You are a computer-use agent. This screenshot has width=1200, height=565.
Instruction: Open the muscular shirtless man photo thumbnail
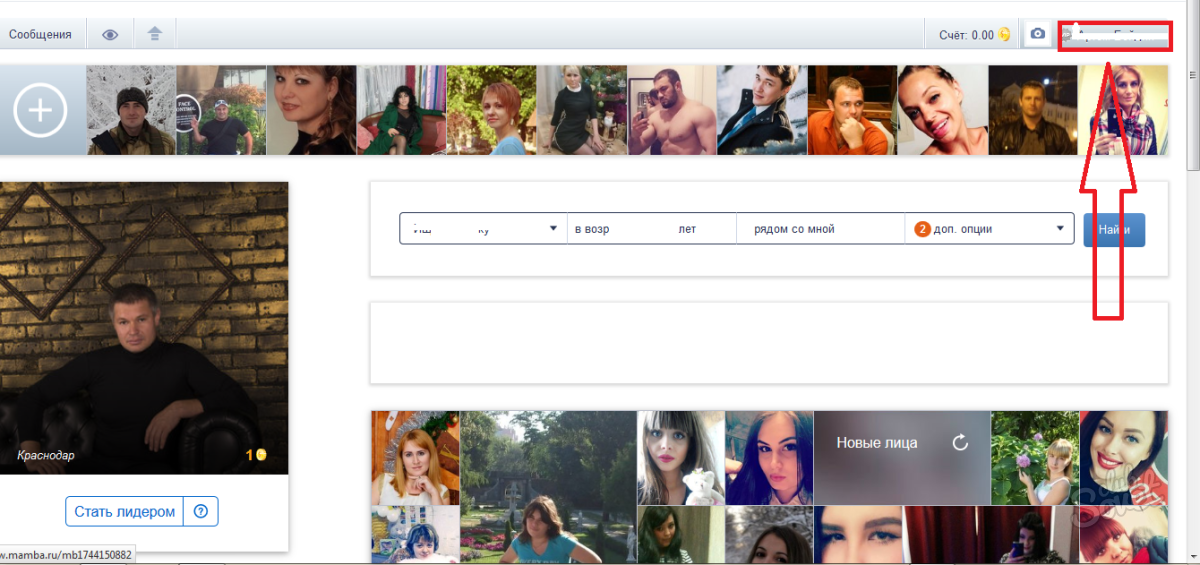[672, 110]
